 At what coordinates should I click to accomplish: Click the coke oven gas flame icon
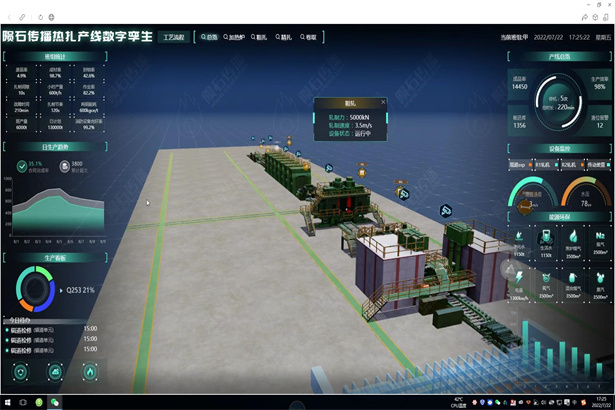pos(573,236)
